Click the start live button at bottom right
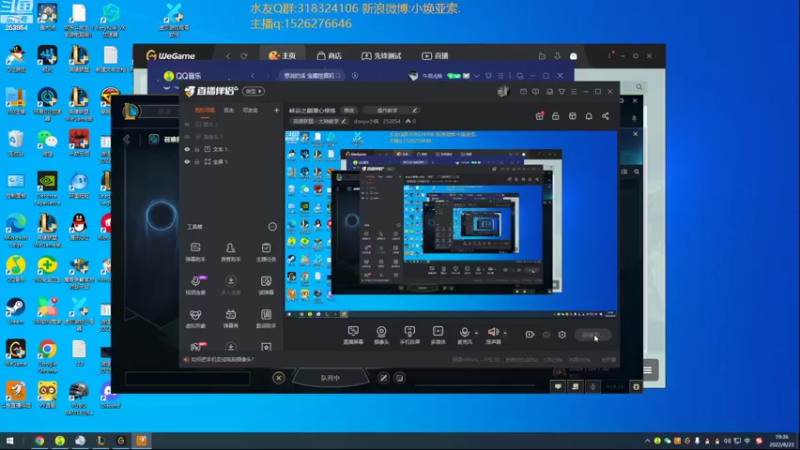The height and width of the screenshot is (450, 800). coord(592,335)
